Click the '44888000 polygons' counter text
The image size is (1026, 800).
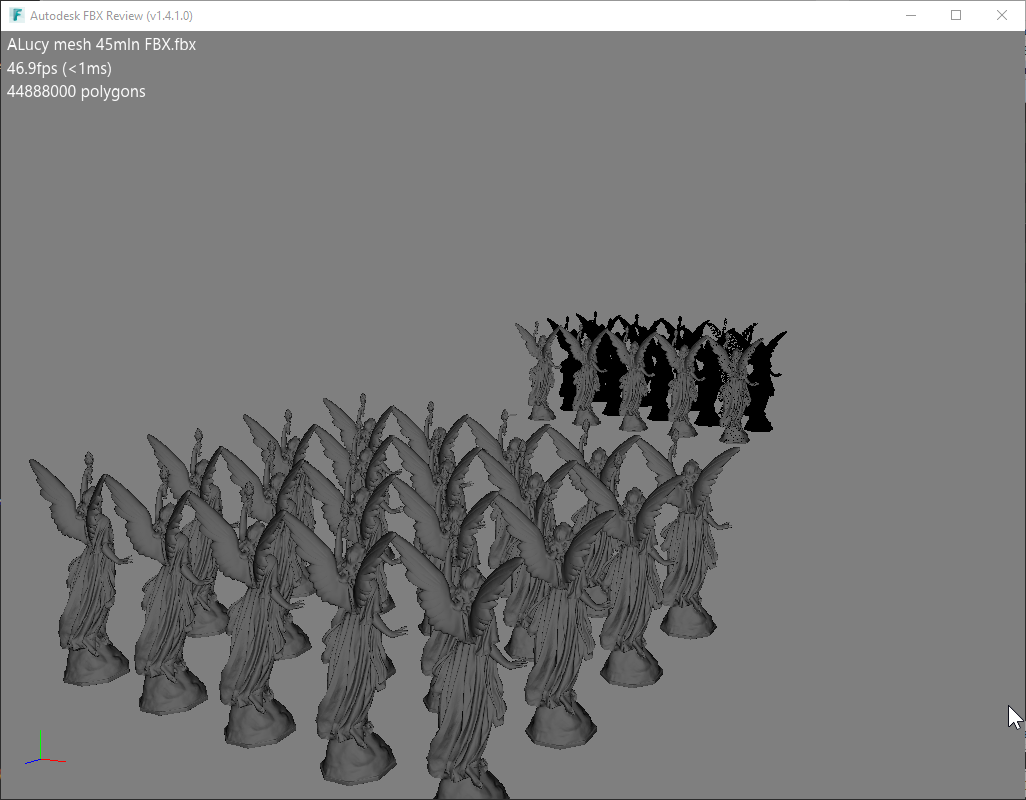tap(76, 92)
